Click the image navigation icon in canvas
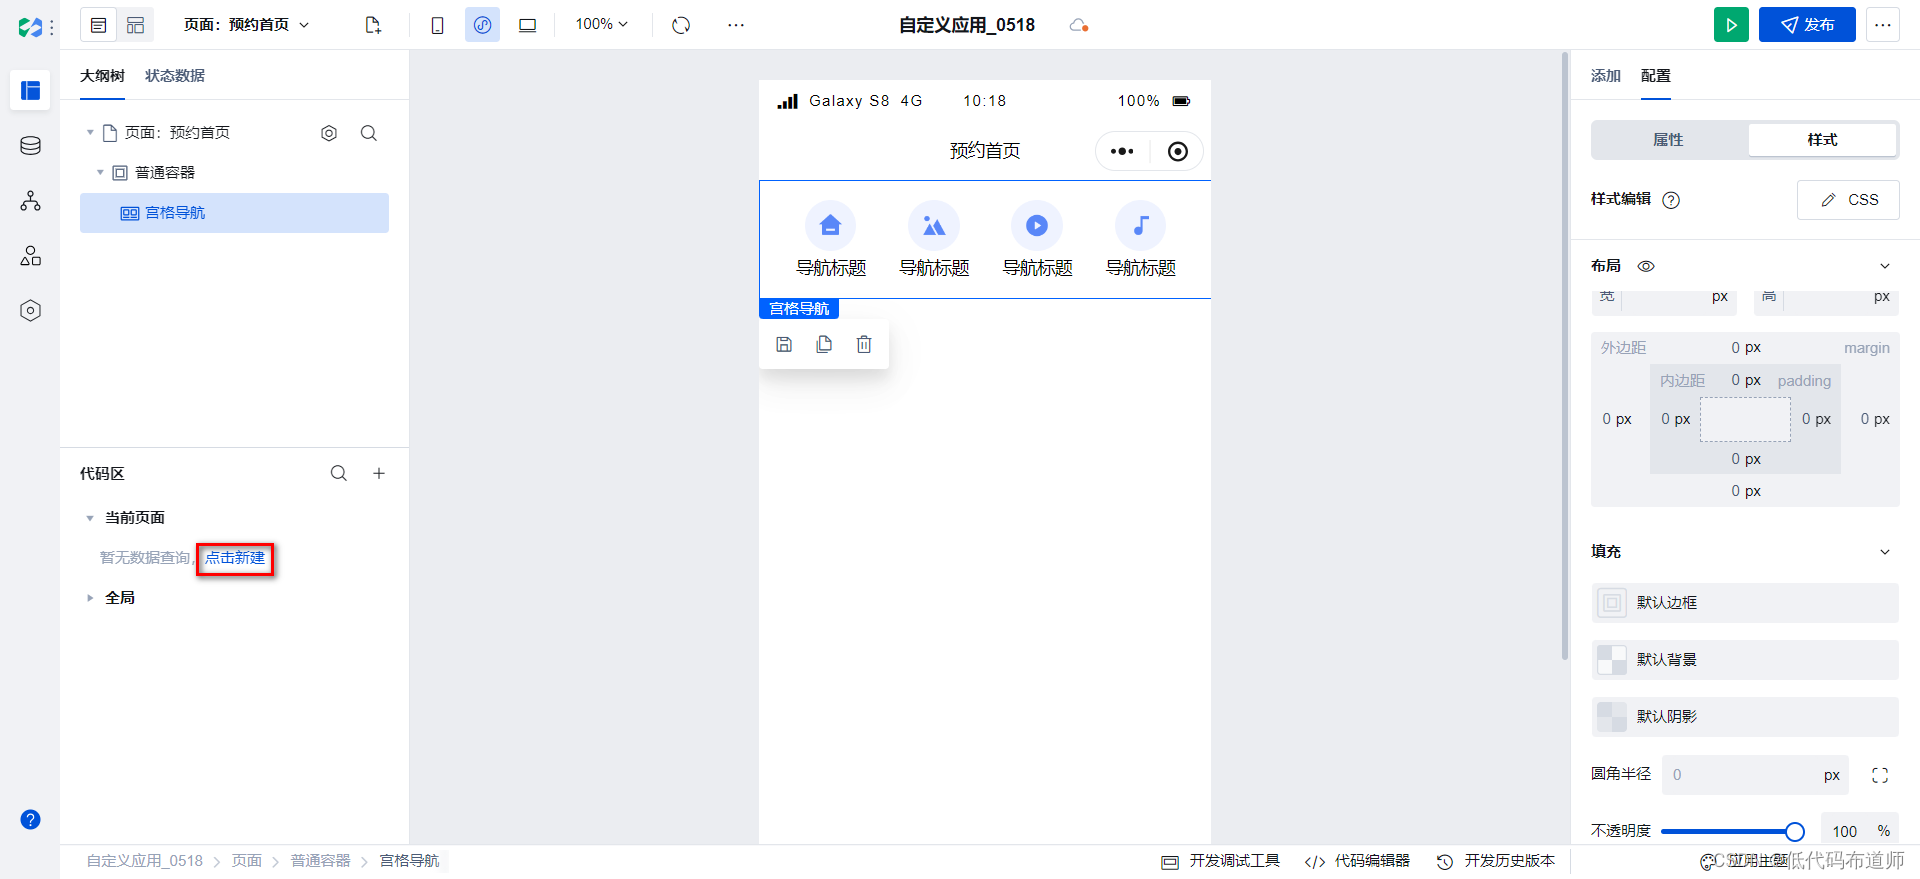Image resolution: width=1920 pixels, height=879 pixels. (934, 226)
